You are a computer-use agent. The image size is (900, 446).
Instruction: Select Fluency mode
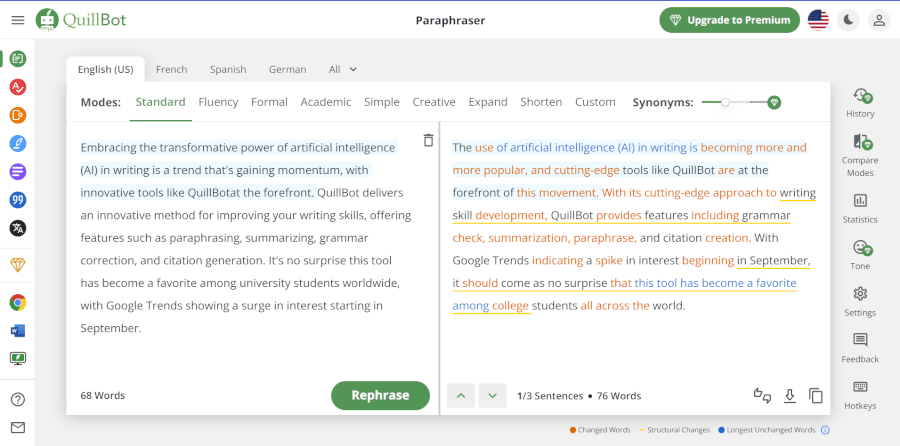point(218,102)
